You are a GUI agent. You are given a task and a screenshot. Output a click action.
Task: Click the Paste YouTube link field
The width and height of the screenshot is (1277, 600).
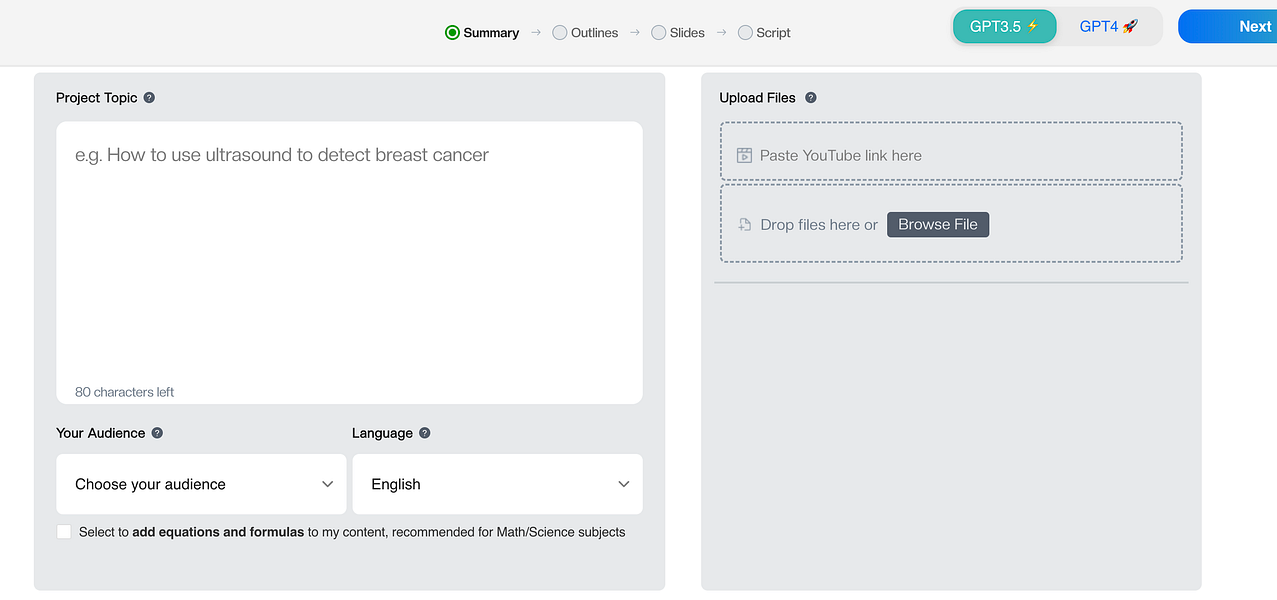tap(950, 155)
